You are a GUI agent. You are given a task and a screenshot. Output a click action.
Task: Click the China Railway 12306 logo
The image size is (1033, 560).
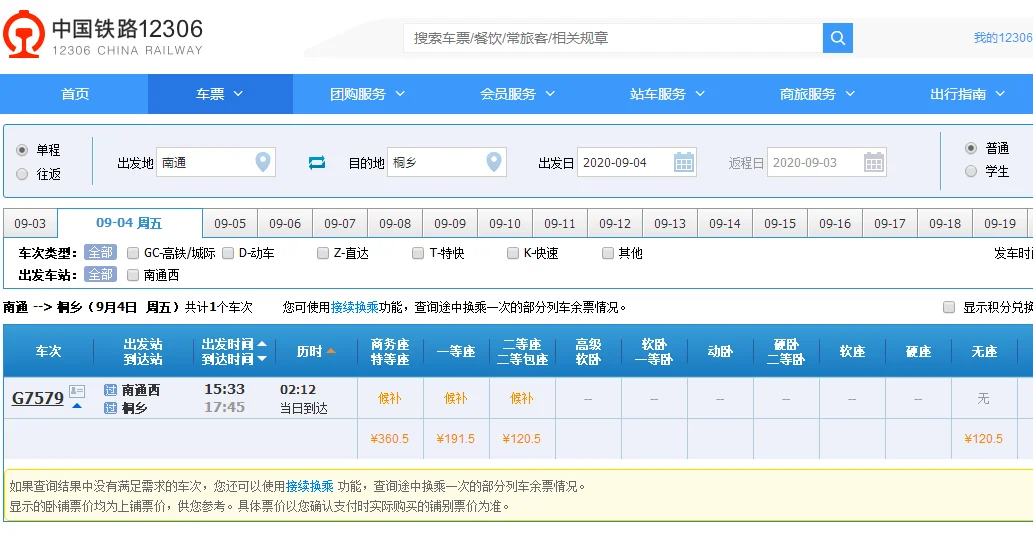(103, 34)
